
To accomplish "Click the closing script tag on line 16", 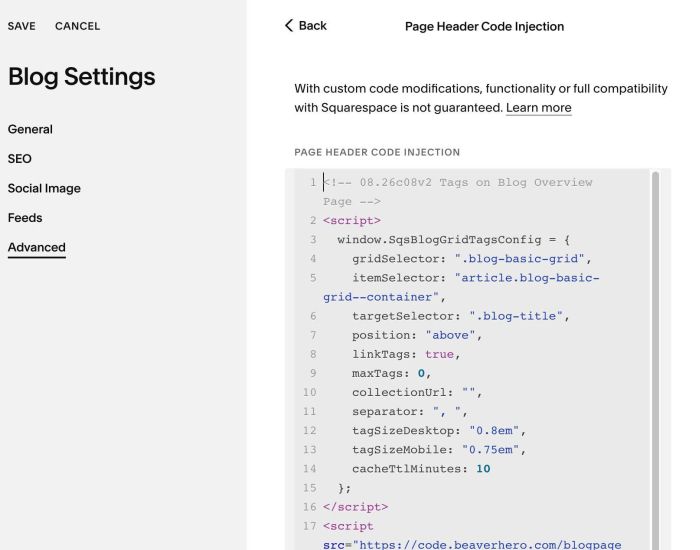I will (x=355, y=507).
